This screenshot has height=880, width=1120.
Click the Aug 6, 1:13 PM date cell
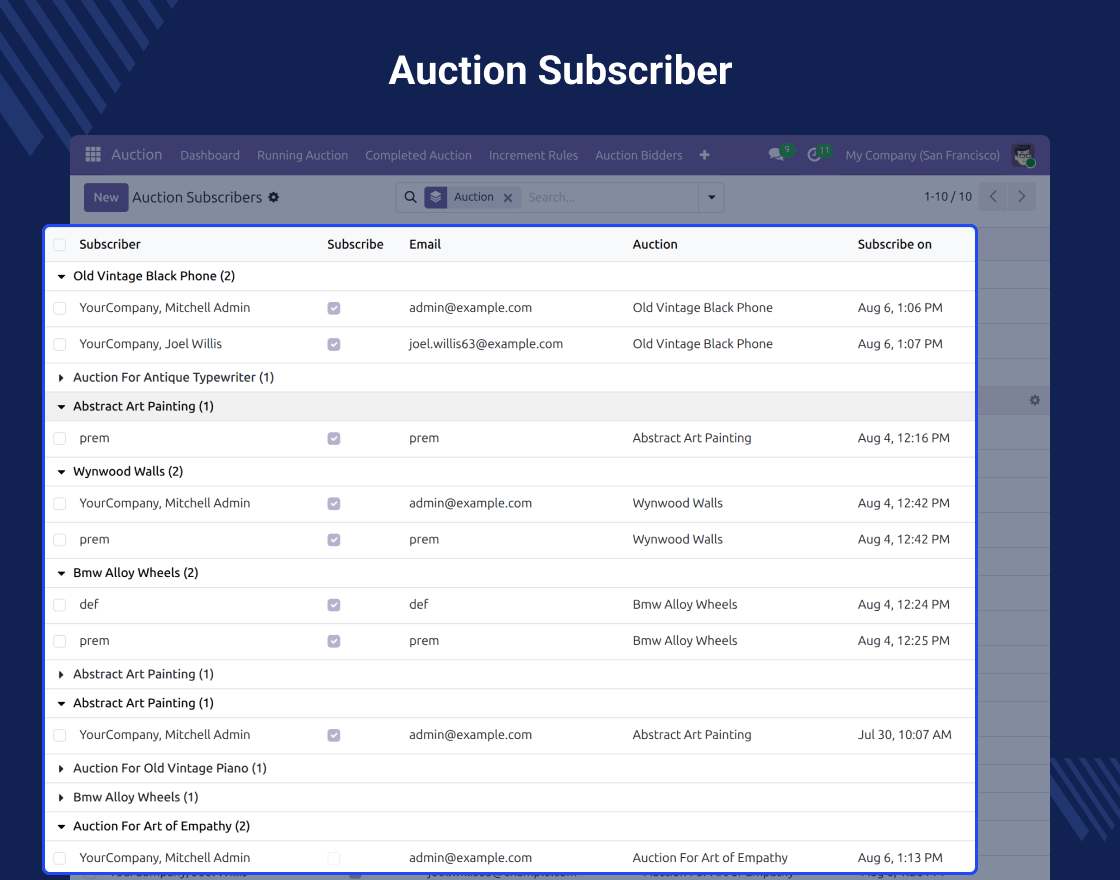(900, 857)
